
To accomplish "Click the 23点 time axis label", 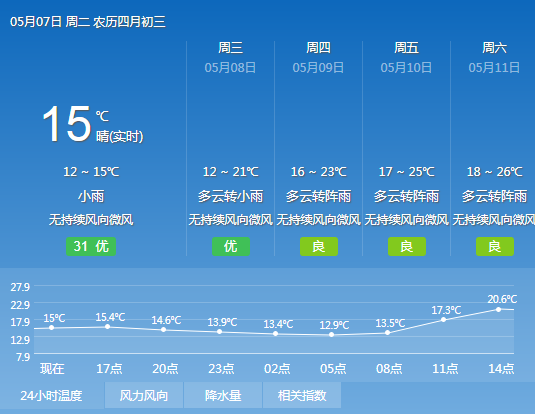I will coord(221,369).
